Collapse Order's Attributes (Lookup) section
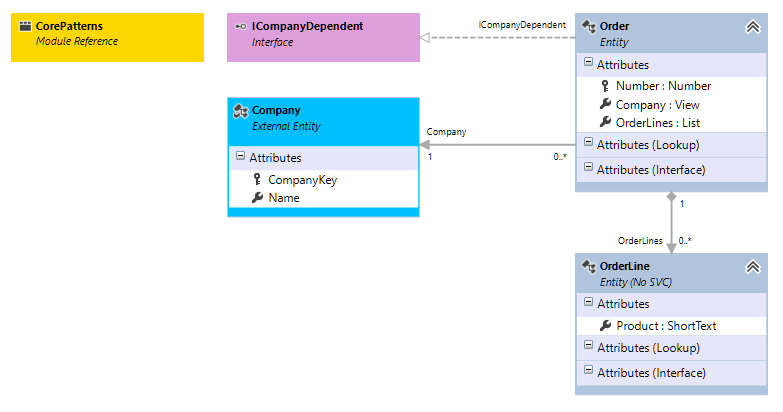 [x=588, y=142]
